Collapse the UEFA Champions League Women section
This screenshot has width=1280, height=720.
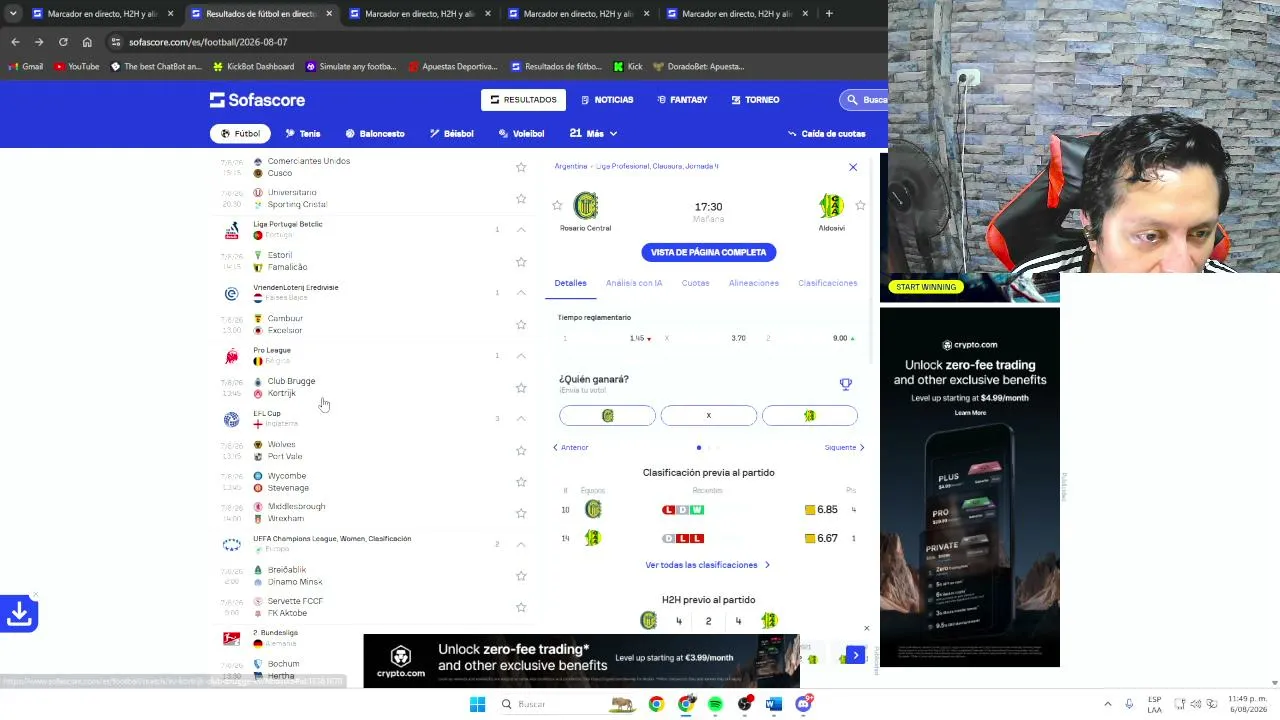pyautogui.click(x=521, y=545)
